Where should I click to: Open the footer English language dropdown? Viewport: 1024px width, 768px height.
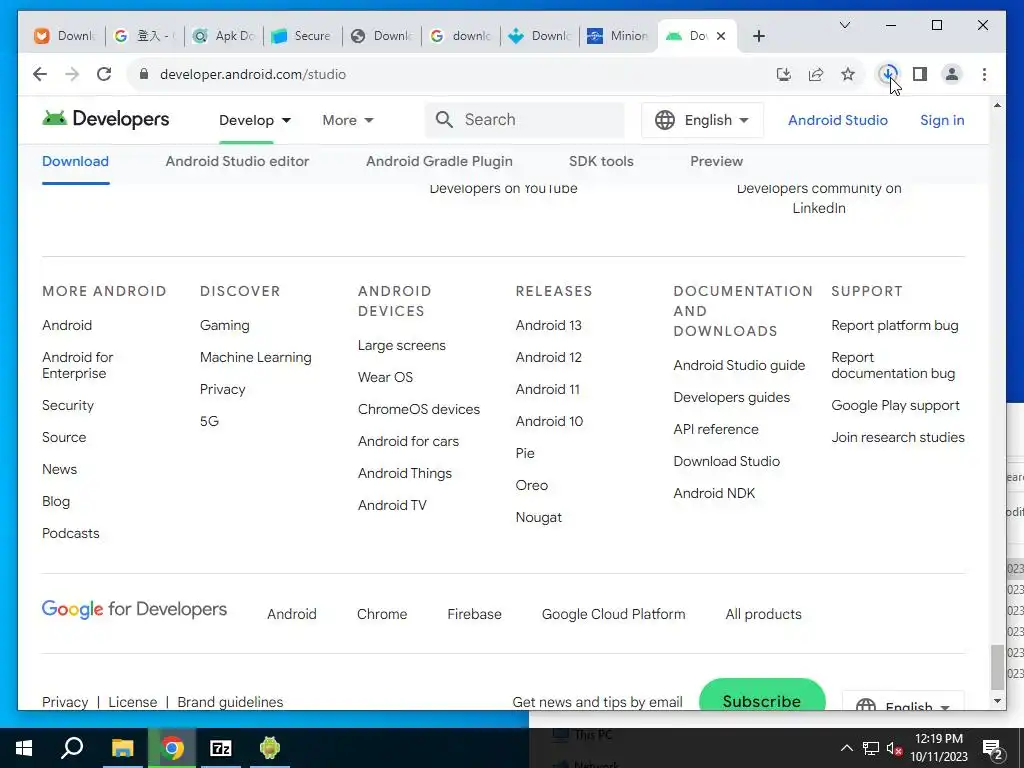tap(903, 701)
